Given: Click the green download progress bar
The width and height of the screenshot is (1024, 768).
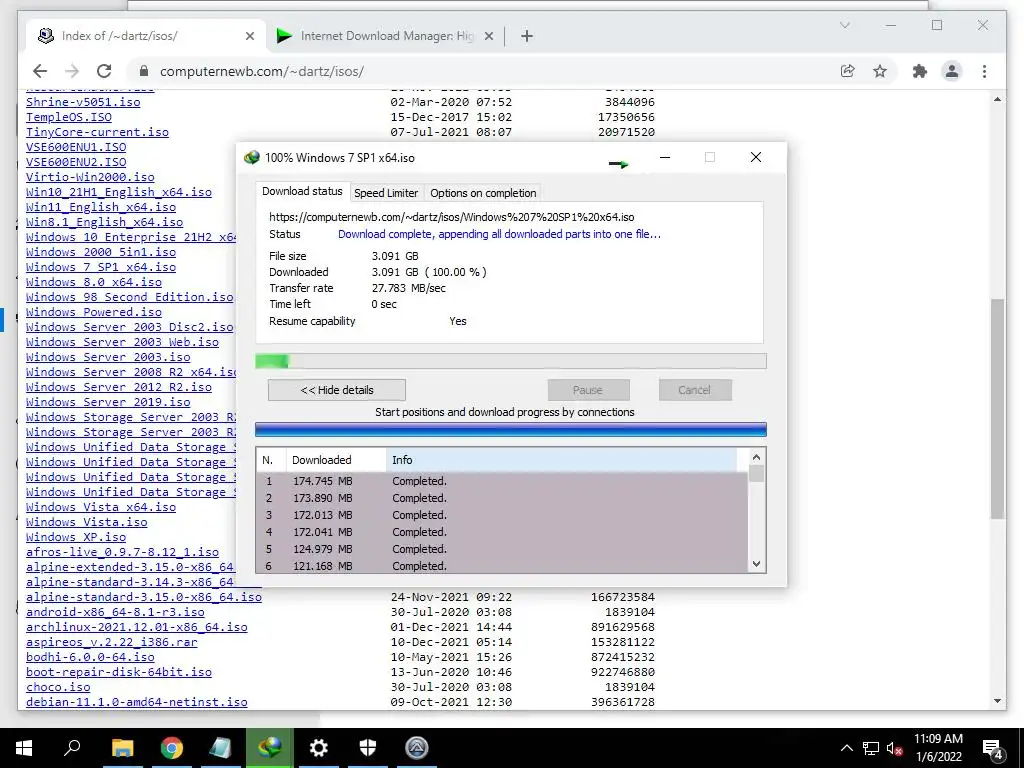Looking at the screenshot, I should tap(511, 361).
